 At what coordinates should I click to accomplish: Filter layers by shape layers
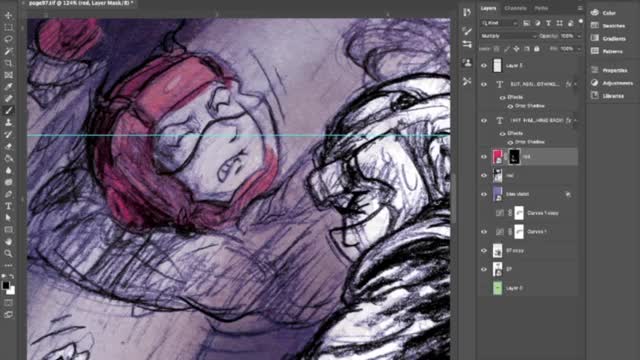(x=560, y=23)
